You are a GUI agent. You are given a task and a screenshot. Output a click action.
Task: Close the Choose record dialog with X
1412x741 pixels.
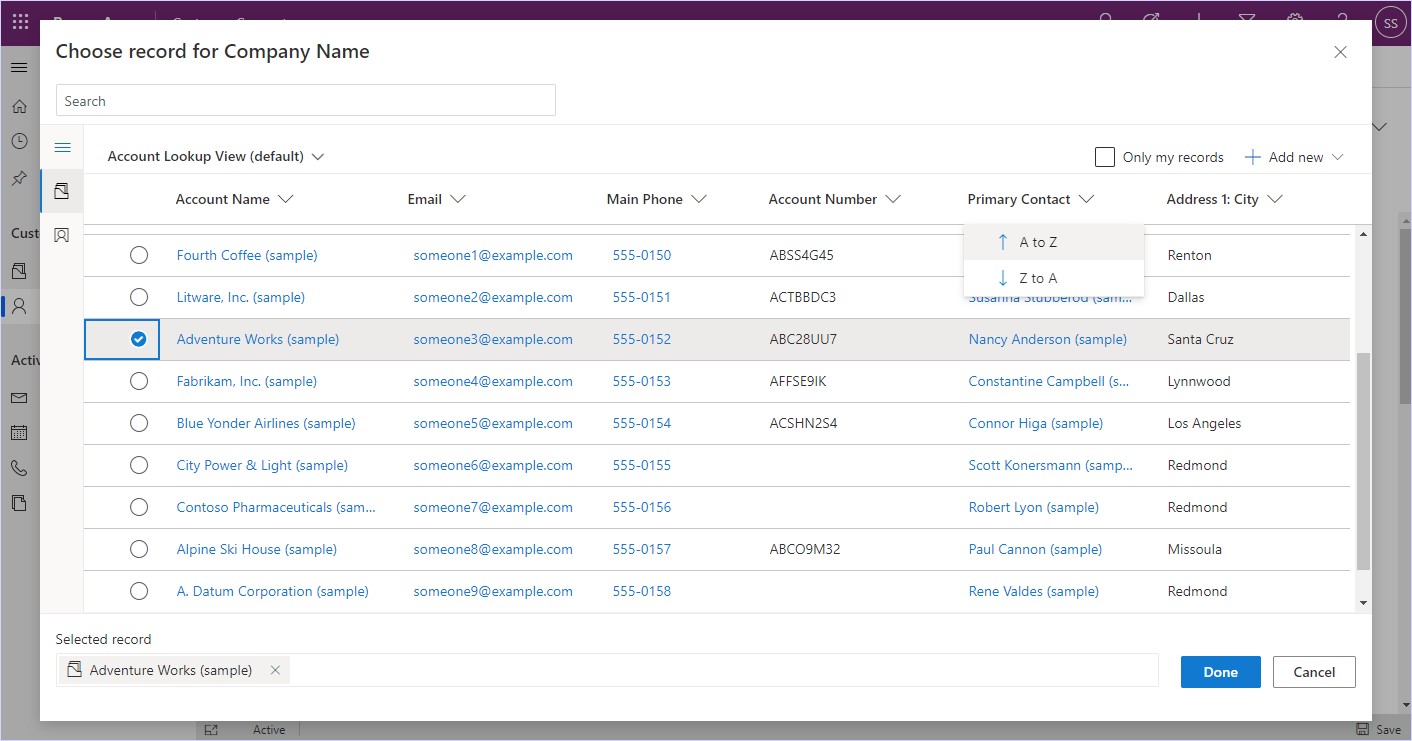pos(1340,52)
